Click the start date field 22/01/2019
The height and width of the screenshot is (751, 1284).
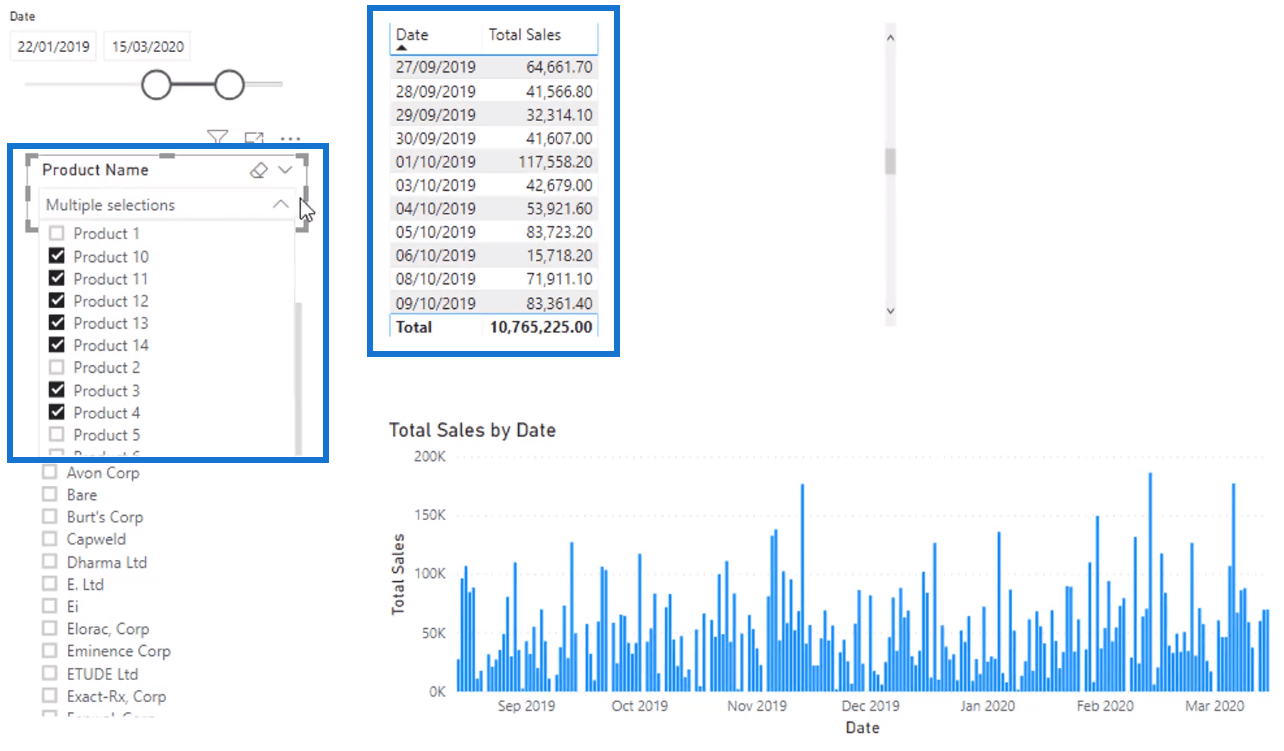point(53,46)
